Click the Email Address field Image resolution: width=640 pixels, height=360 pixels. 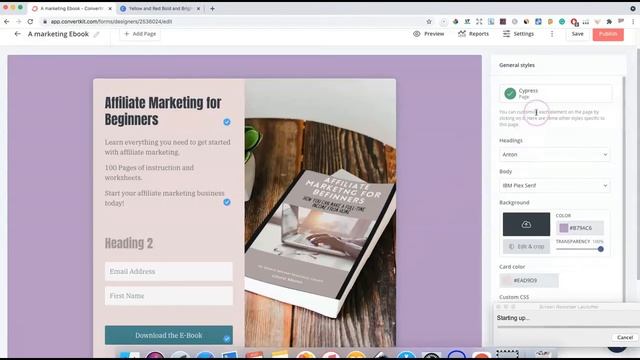point(169,271)
